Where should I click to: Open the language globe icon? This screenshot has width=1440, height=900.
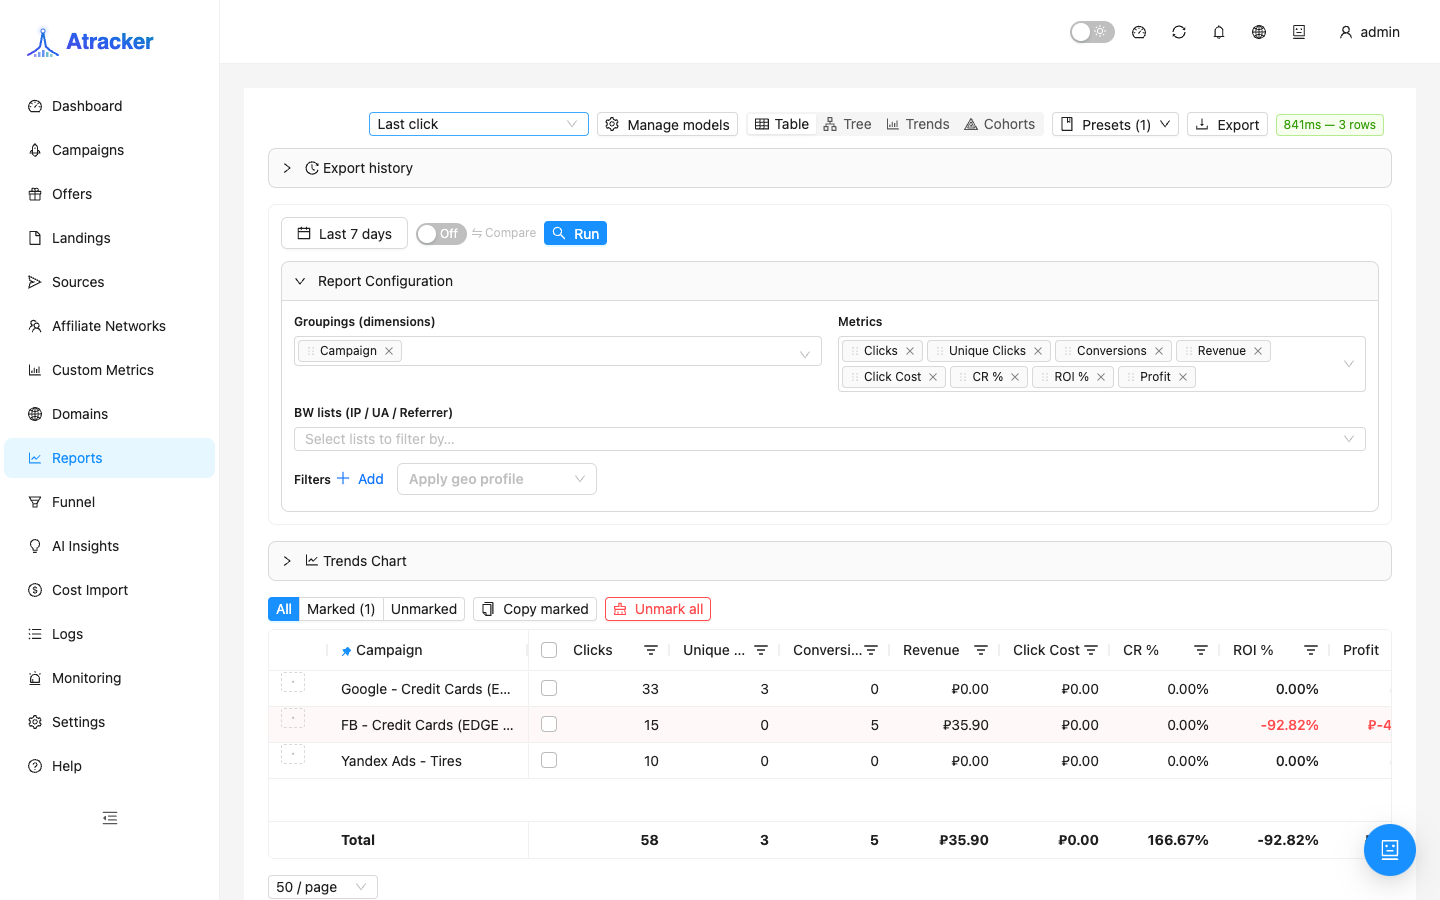1259,32
